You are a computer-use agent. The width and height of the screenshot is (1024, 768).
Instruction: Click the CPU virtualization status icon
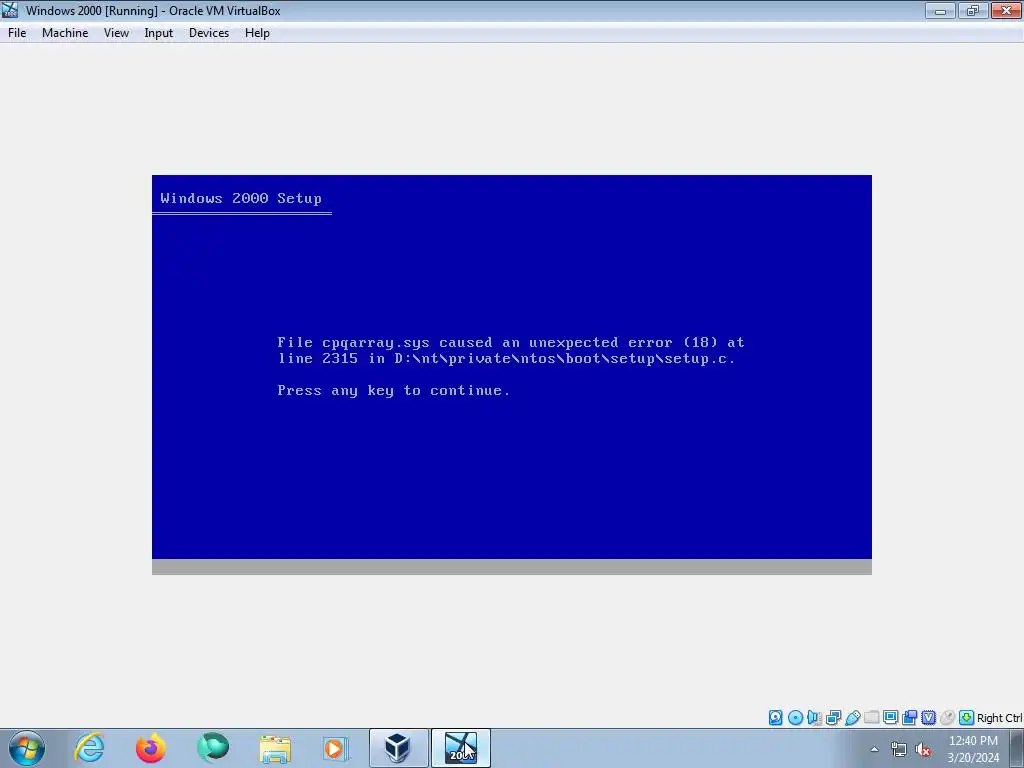coord(928,718)
